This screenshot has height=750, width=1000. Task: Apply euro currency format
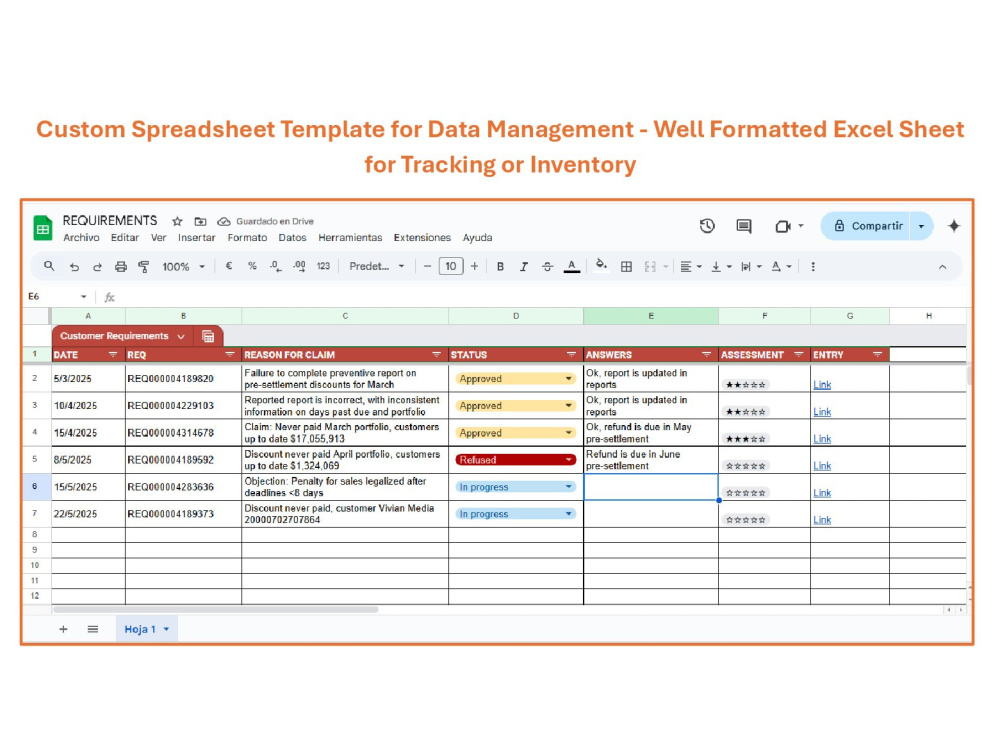pos(229,267)
